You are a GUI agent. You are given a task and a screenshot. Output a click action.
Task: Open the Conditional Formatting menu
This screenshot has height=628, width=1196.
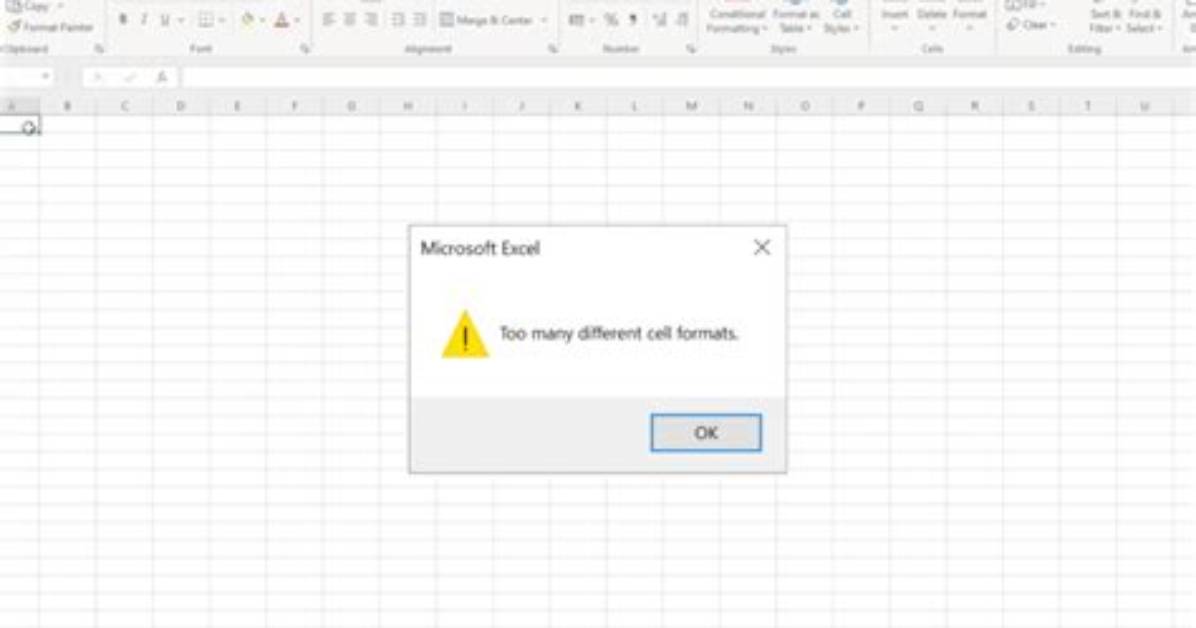(x=737, y=18)
